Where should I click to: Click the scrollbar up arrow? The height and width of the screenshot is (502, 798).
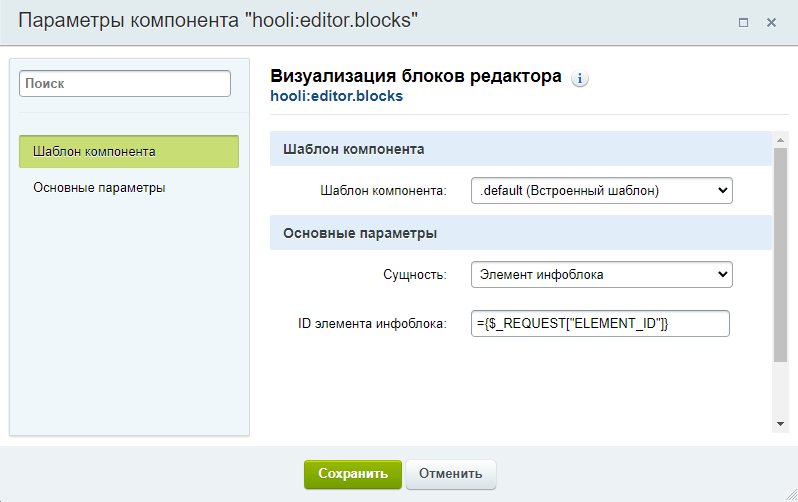781,140
